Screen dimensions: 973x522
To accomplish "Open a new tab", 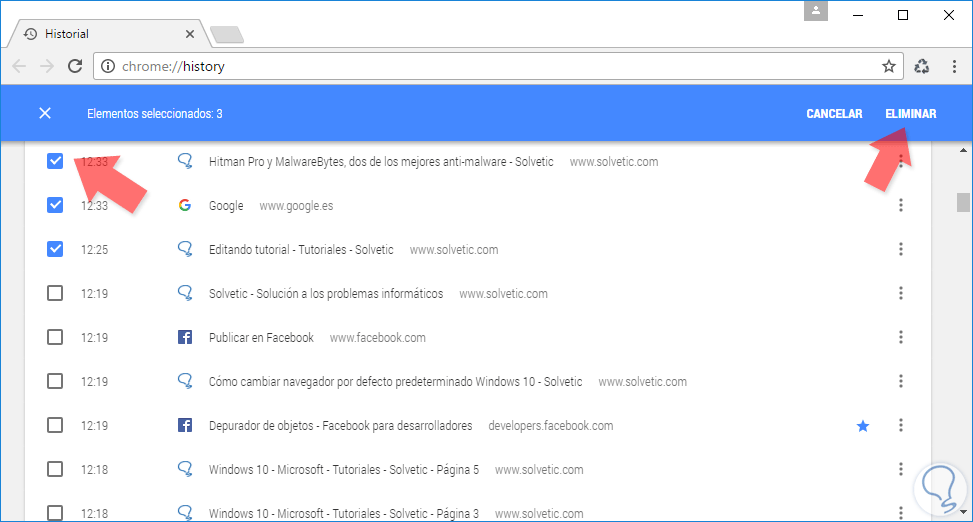I will 228,36.
